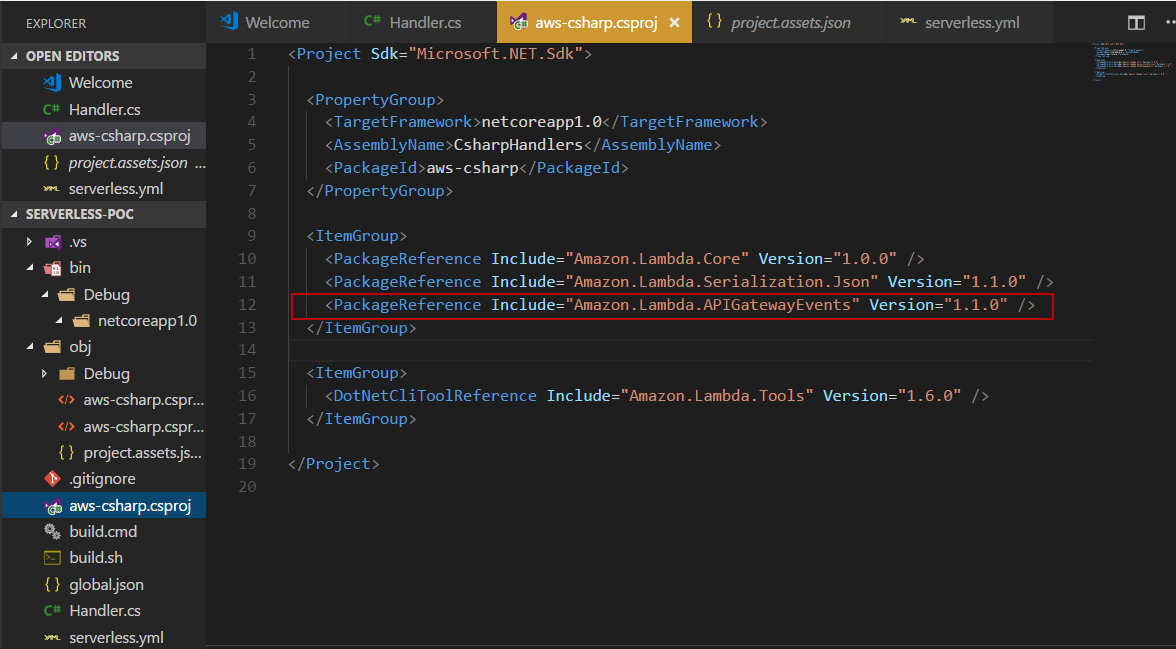Image resolution: width=1176 pixels, height=649 pixels.
Task: Expand the .vs folder
Action: click(x=30, y=241)
